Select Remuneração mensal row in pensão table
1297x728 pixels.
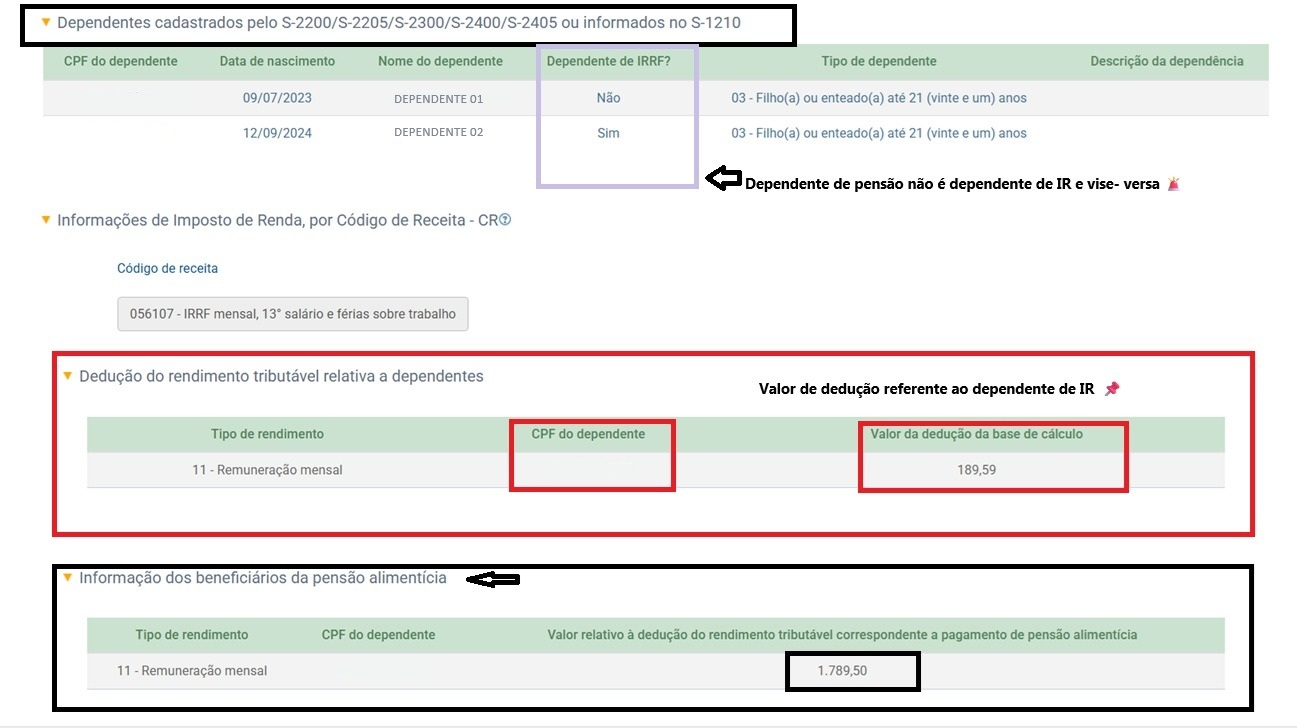point(655,671)
